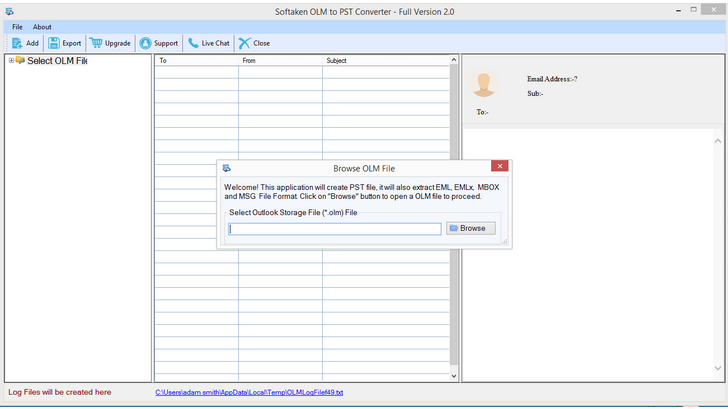Click the preview pane scroll down arrow
Viewport: 728px width, 409px height.
[718, 368]
